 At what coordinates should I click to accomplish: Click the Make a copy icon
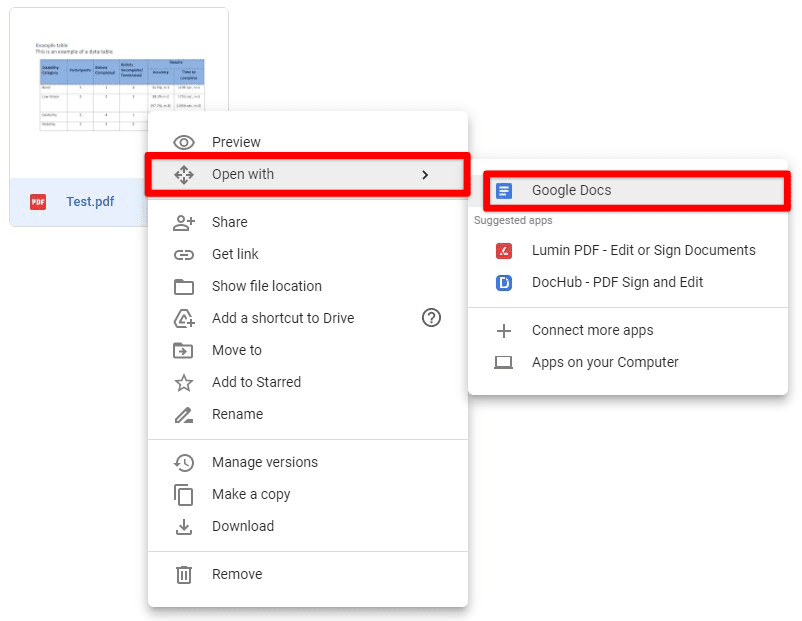(x=184, y=495)
